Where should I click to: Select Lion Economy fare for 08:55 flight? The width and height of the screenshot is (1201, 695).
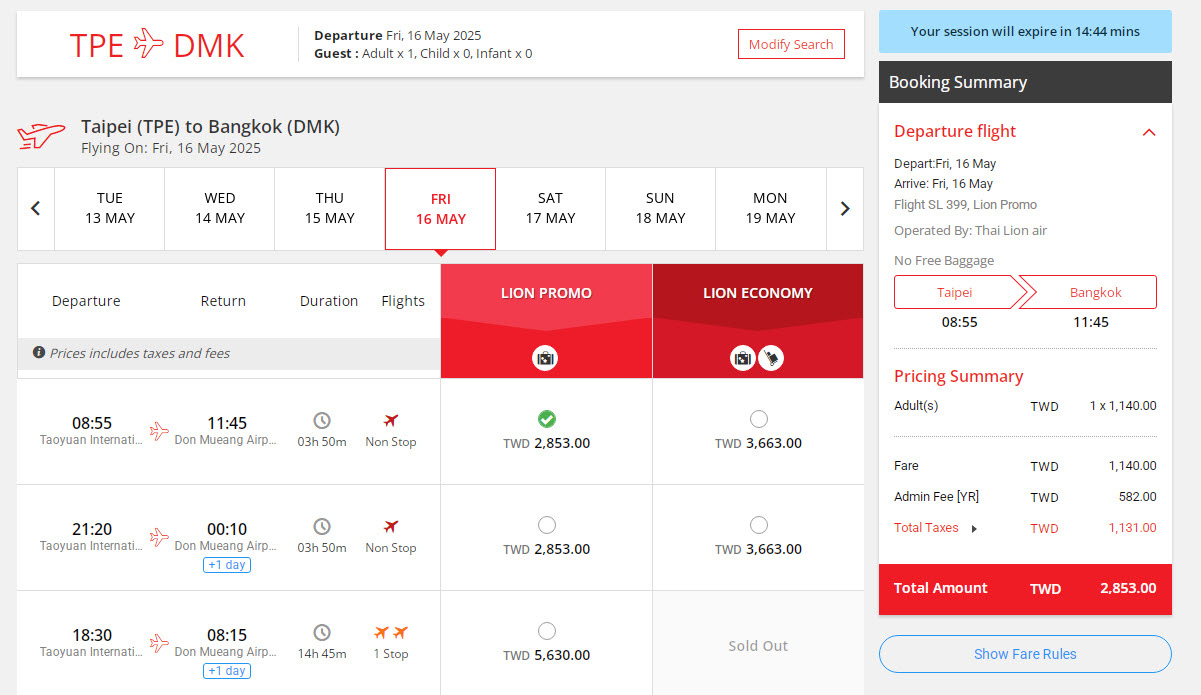coord(759,419)
